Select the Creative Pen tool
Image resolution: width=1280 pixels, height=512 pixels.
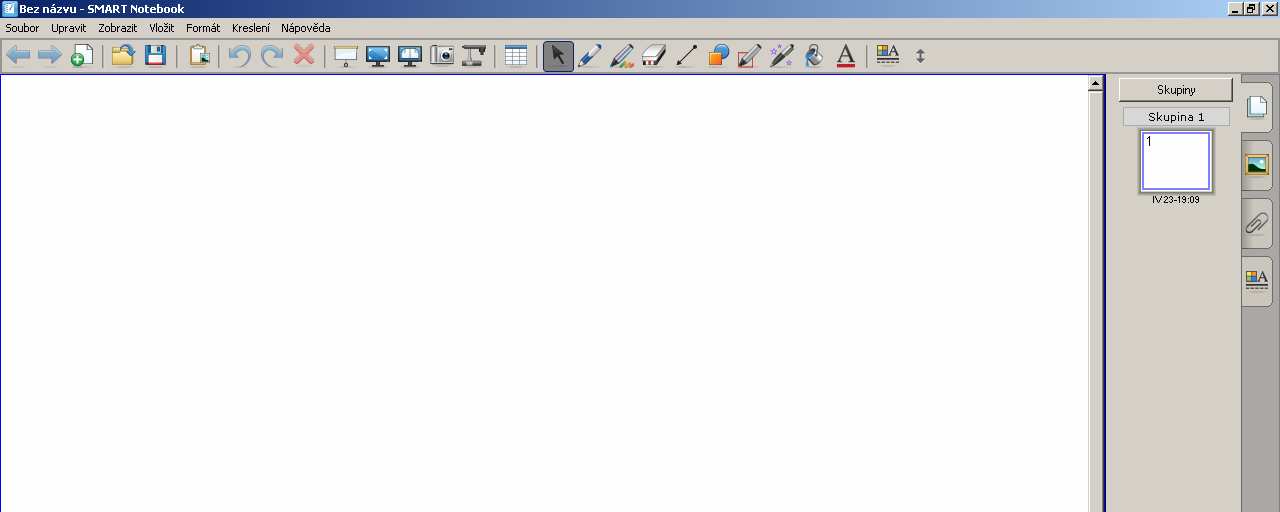pos(622,56)
